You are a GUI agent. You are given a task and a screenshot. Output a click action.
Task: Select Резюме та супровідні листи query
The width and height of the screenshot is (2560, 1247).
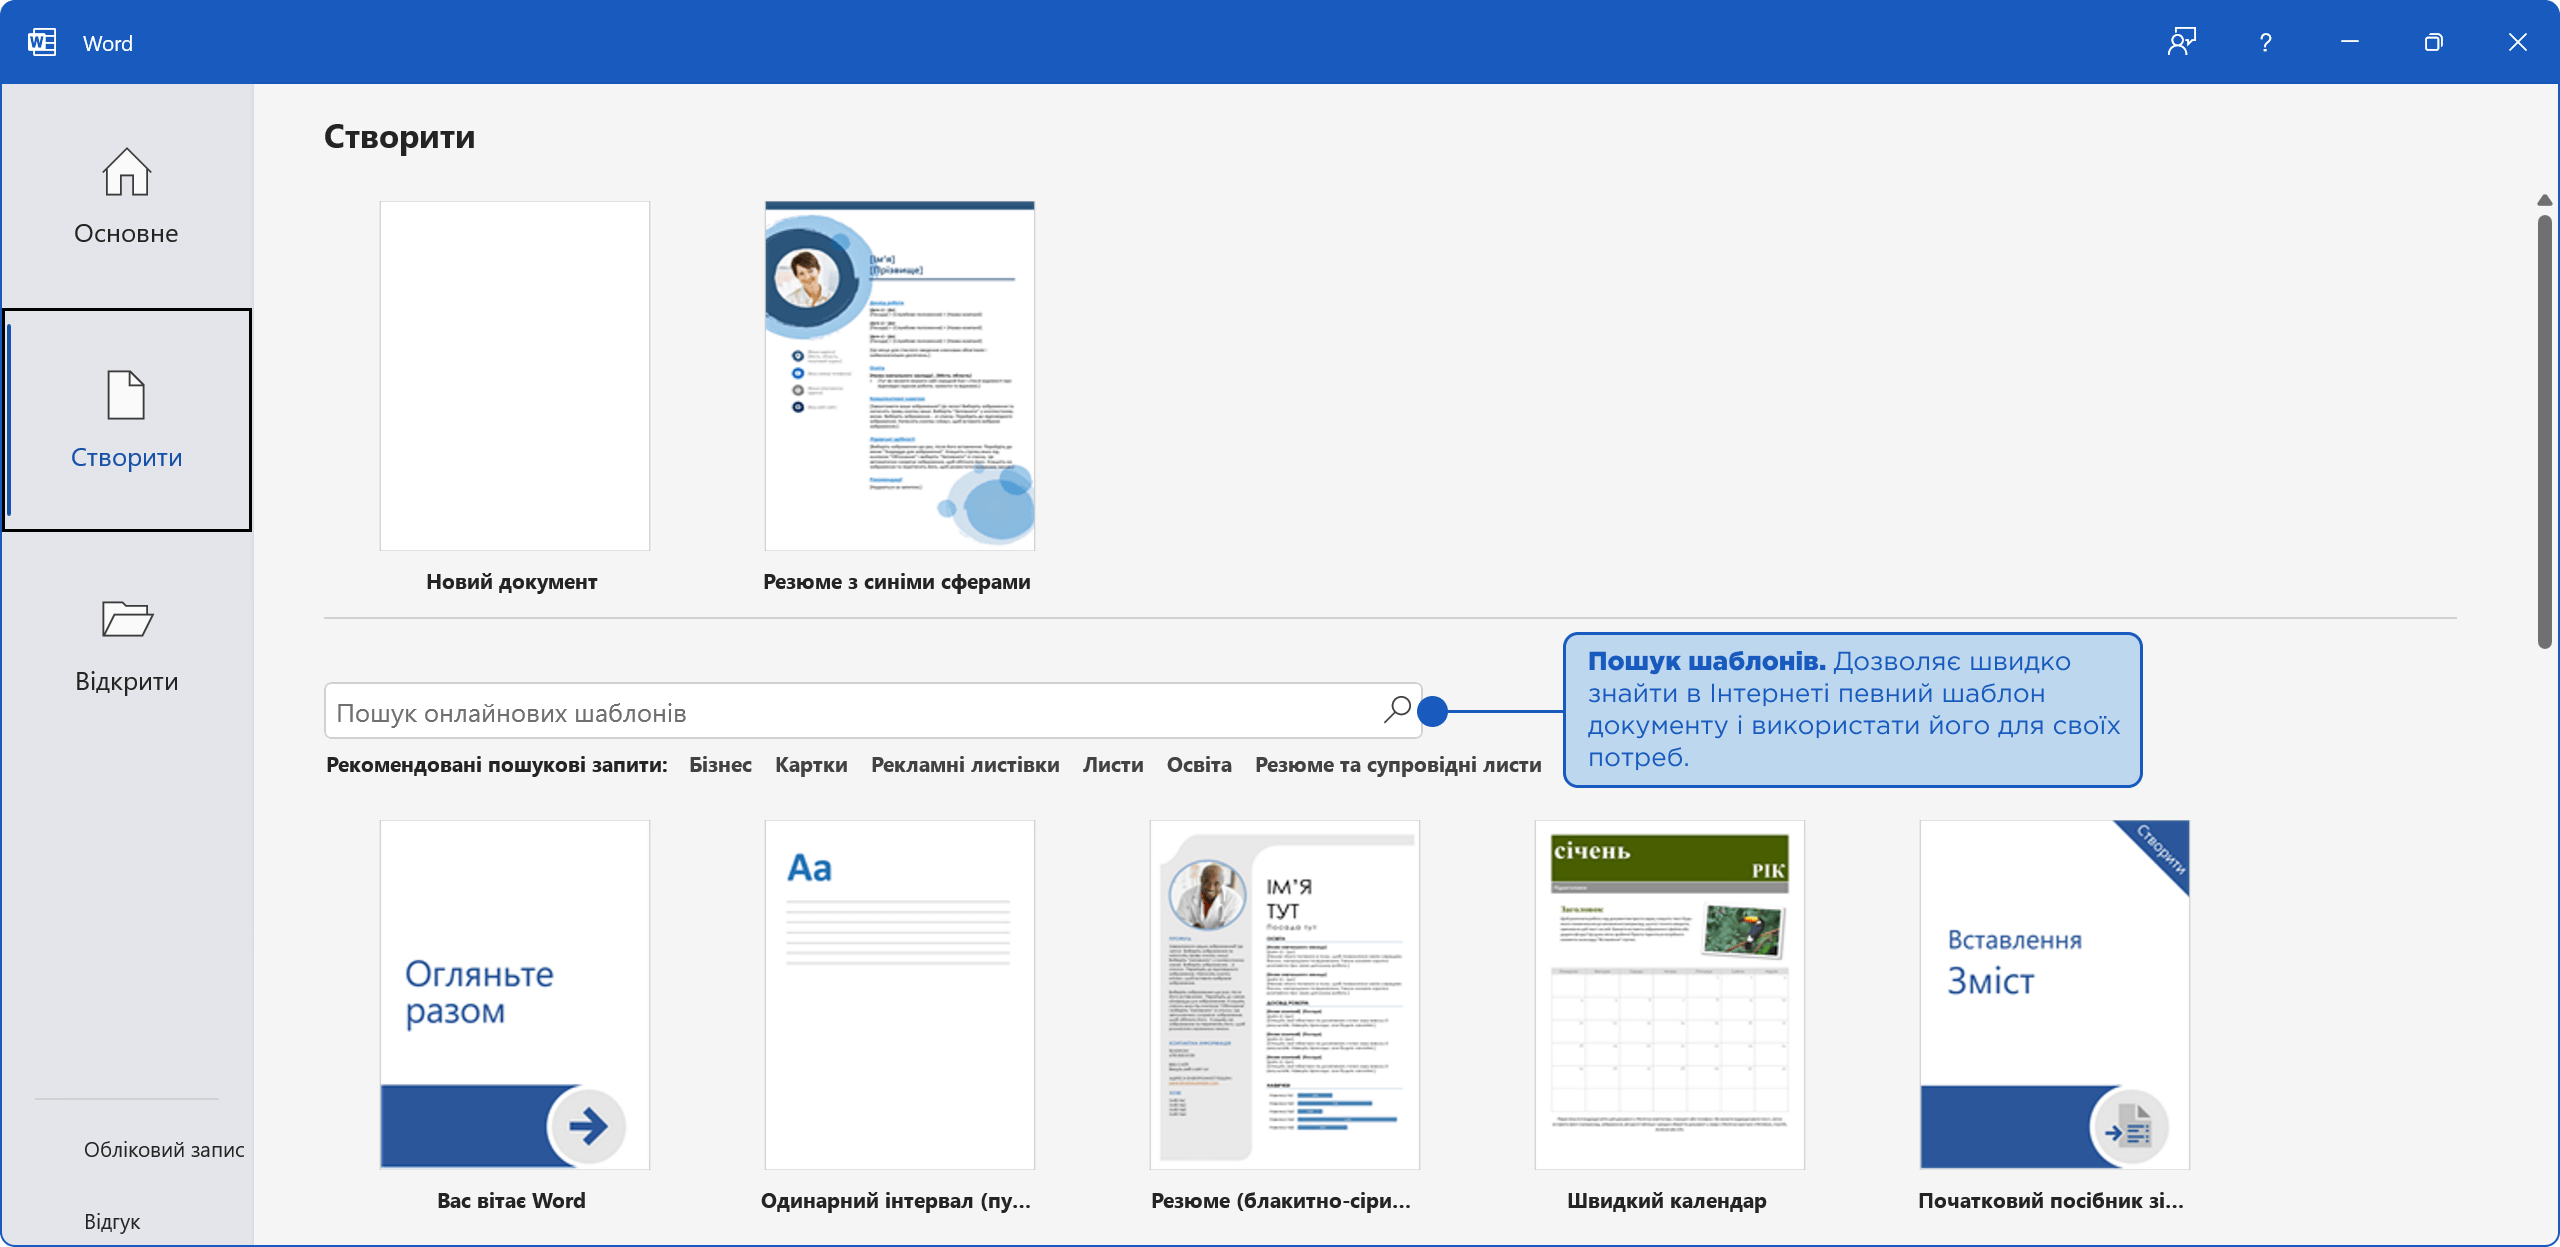[1397, 765]
